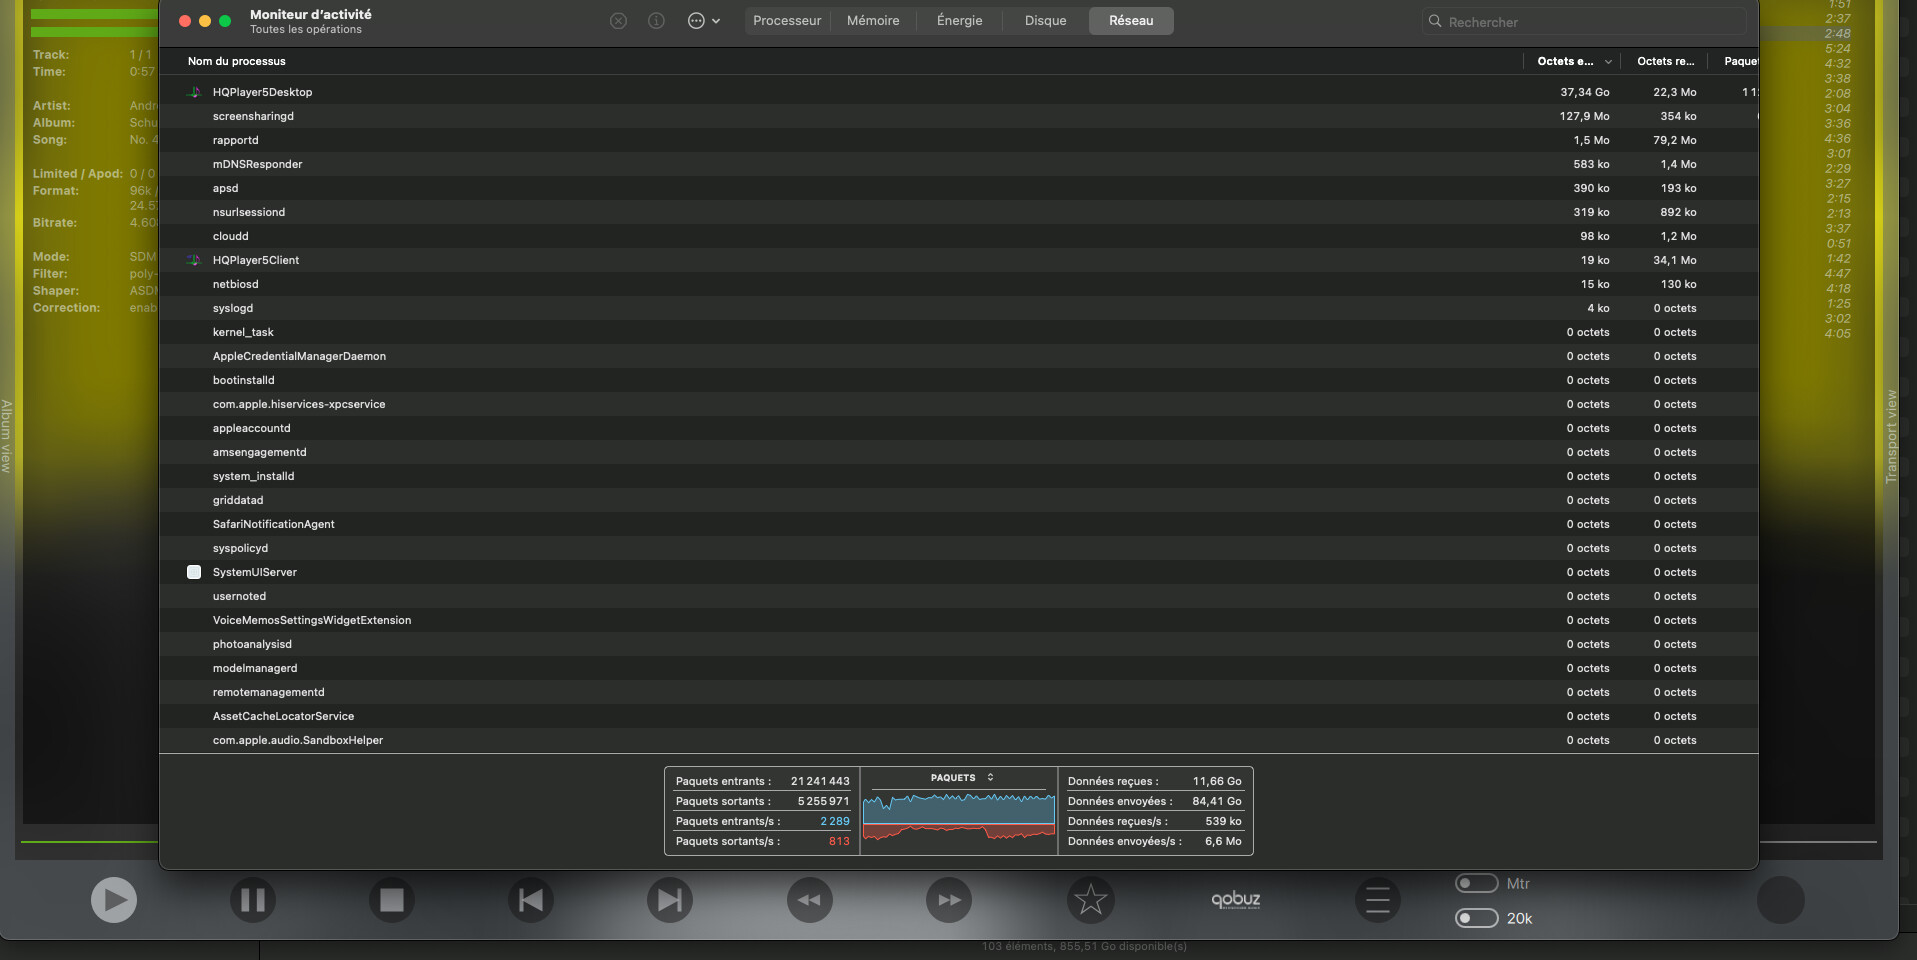Image resolution: width=1917 pixels, height=960 pixels.
Task: Select the kernel_task process row
Action: point(958,332)
